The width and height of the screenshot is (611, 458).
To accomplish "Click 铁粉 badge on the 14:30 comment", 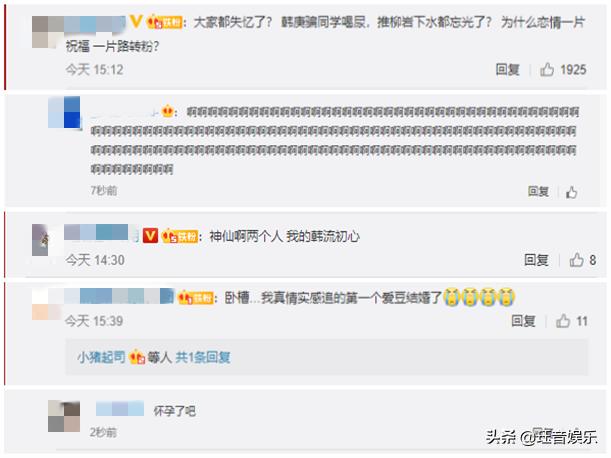I will tap(180, 236).
